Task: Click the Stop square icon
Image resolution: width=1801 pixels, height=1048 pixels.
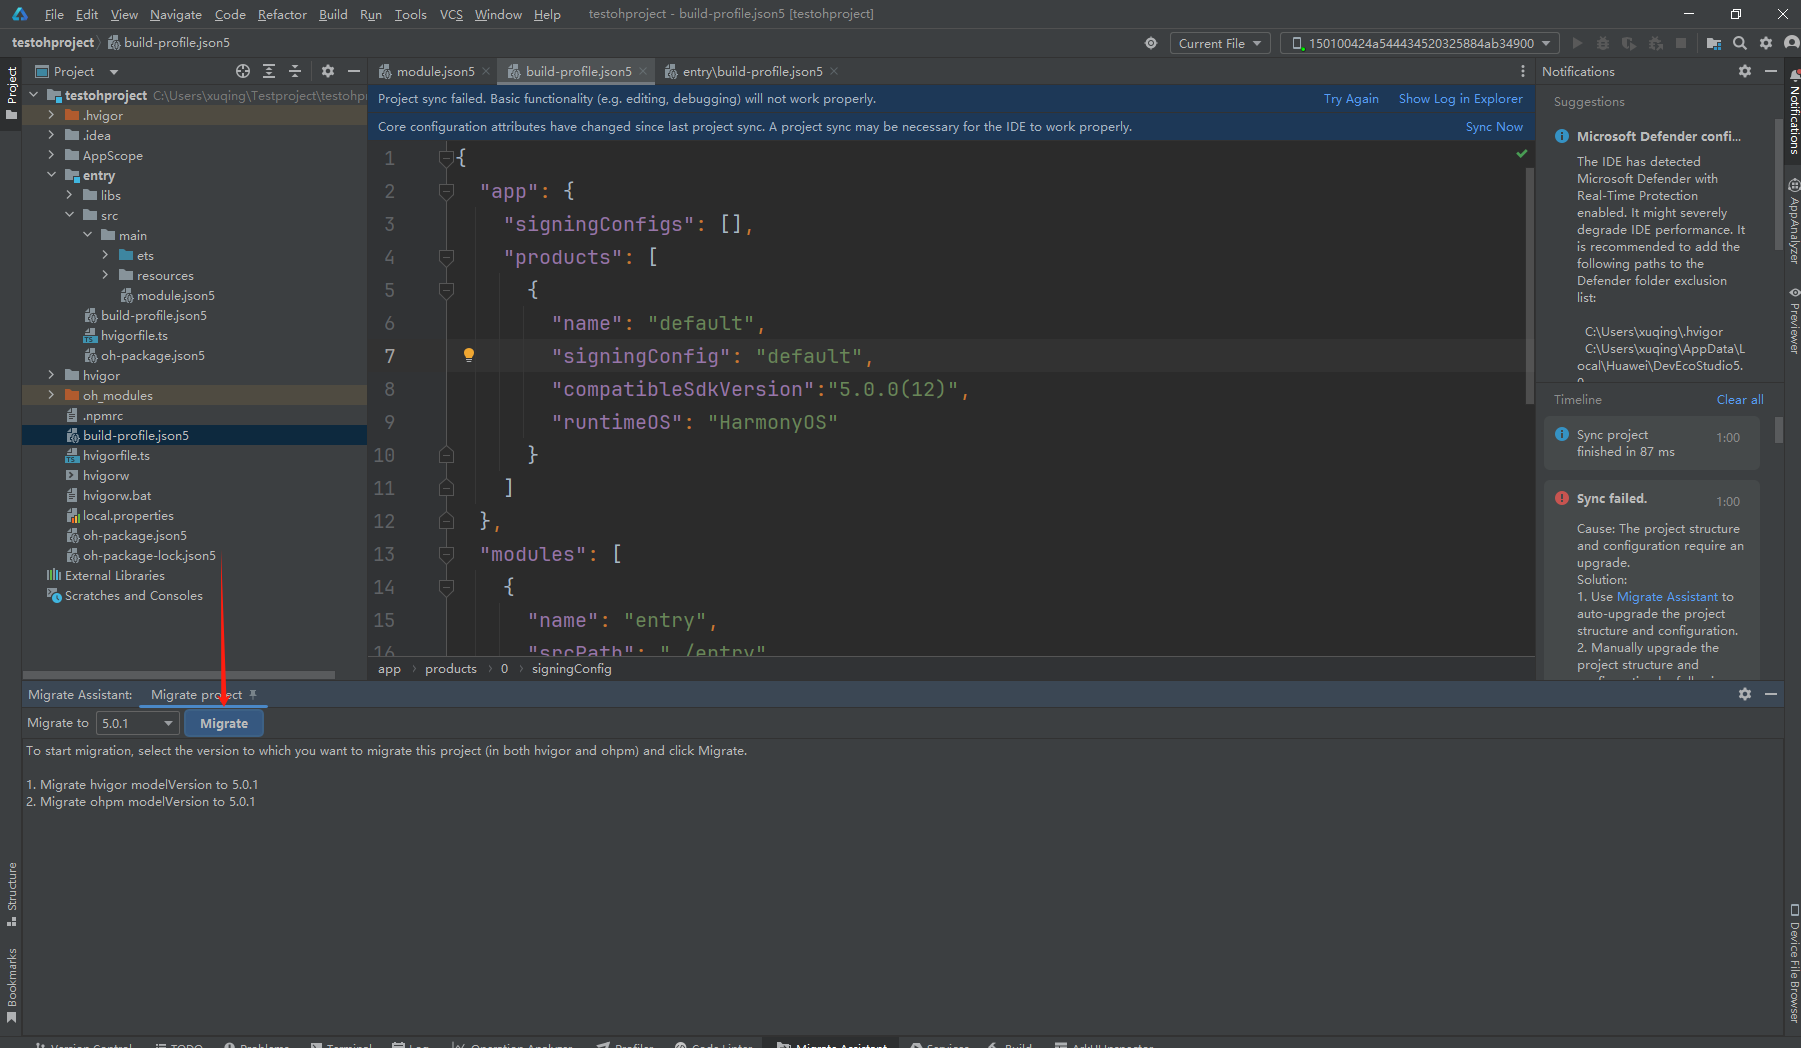Action: [1681, 43]
